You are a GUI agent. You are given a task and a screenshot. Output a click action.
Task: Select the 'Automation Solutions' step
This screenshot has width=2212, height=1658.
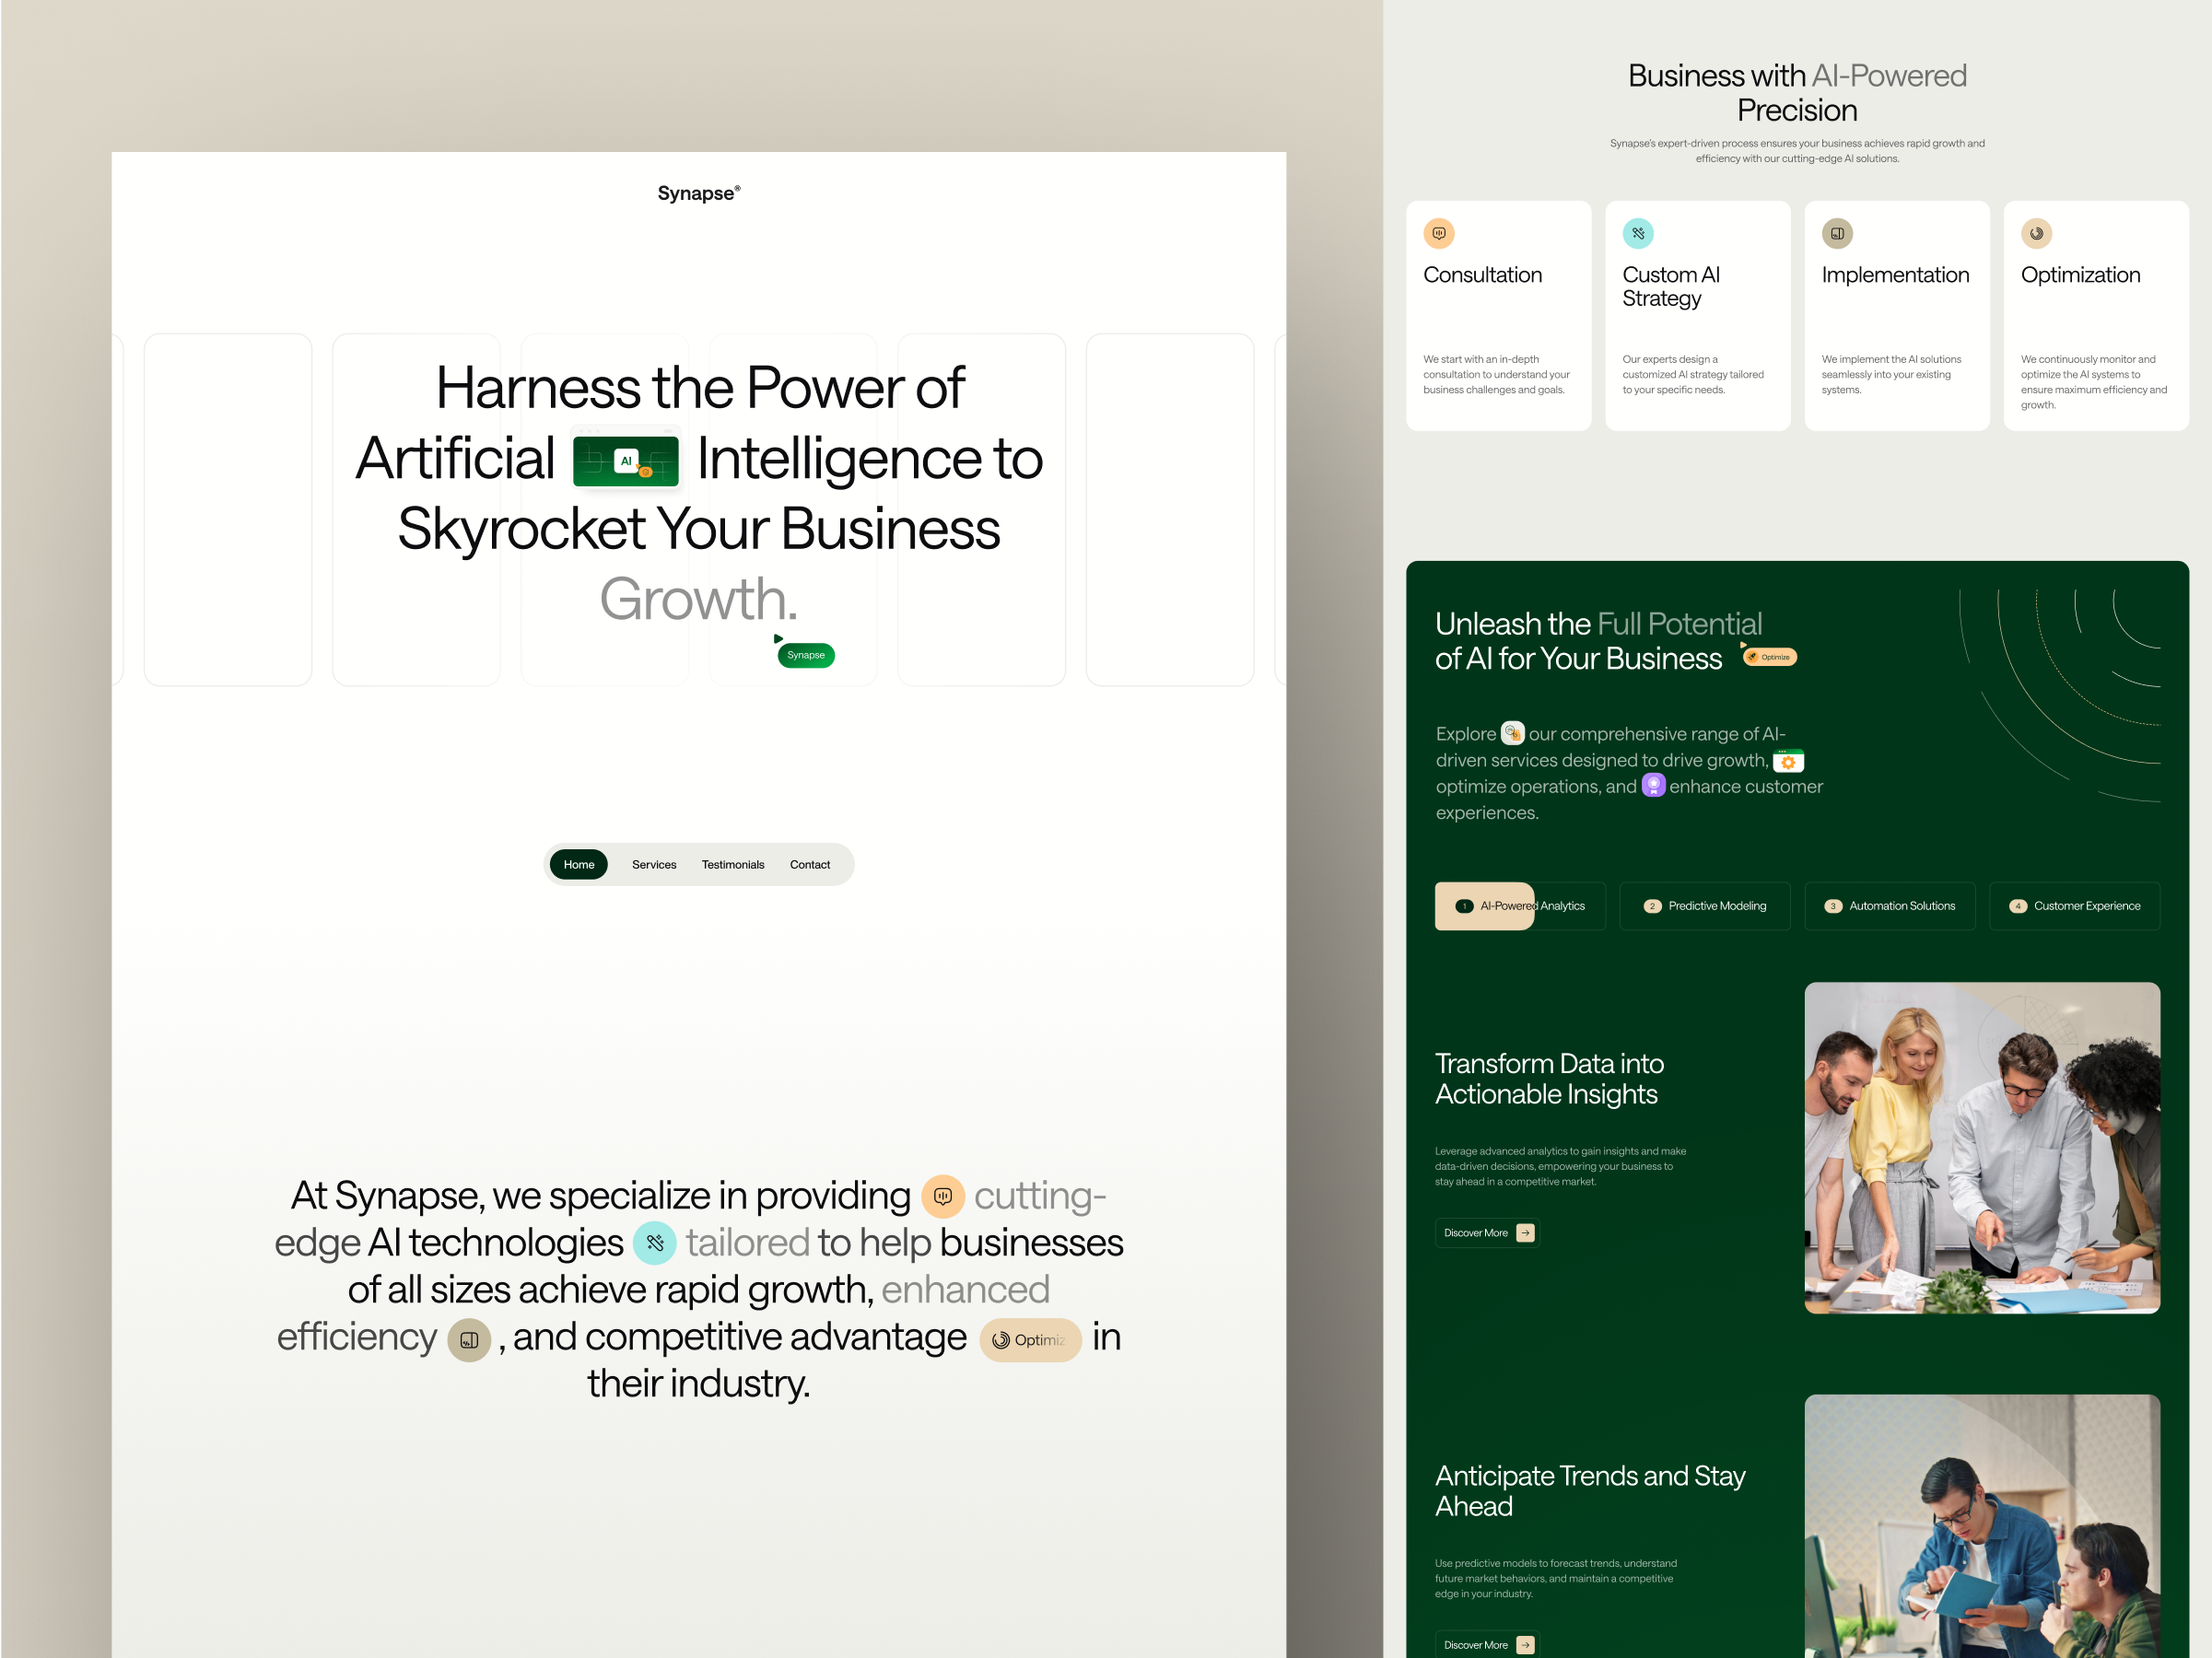pos(1890,906)
